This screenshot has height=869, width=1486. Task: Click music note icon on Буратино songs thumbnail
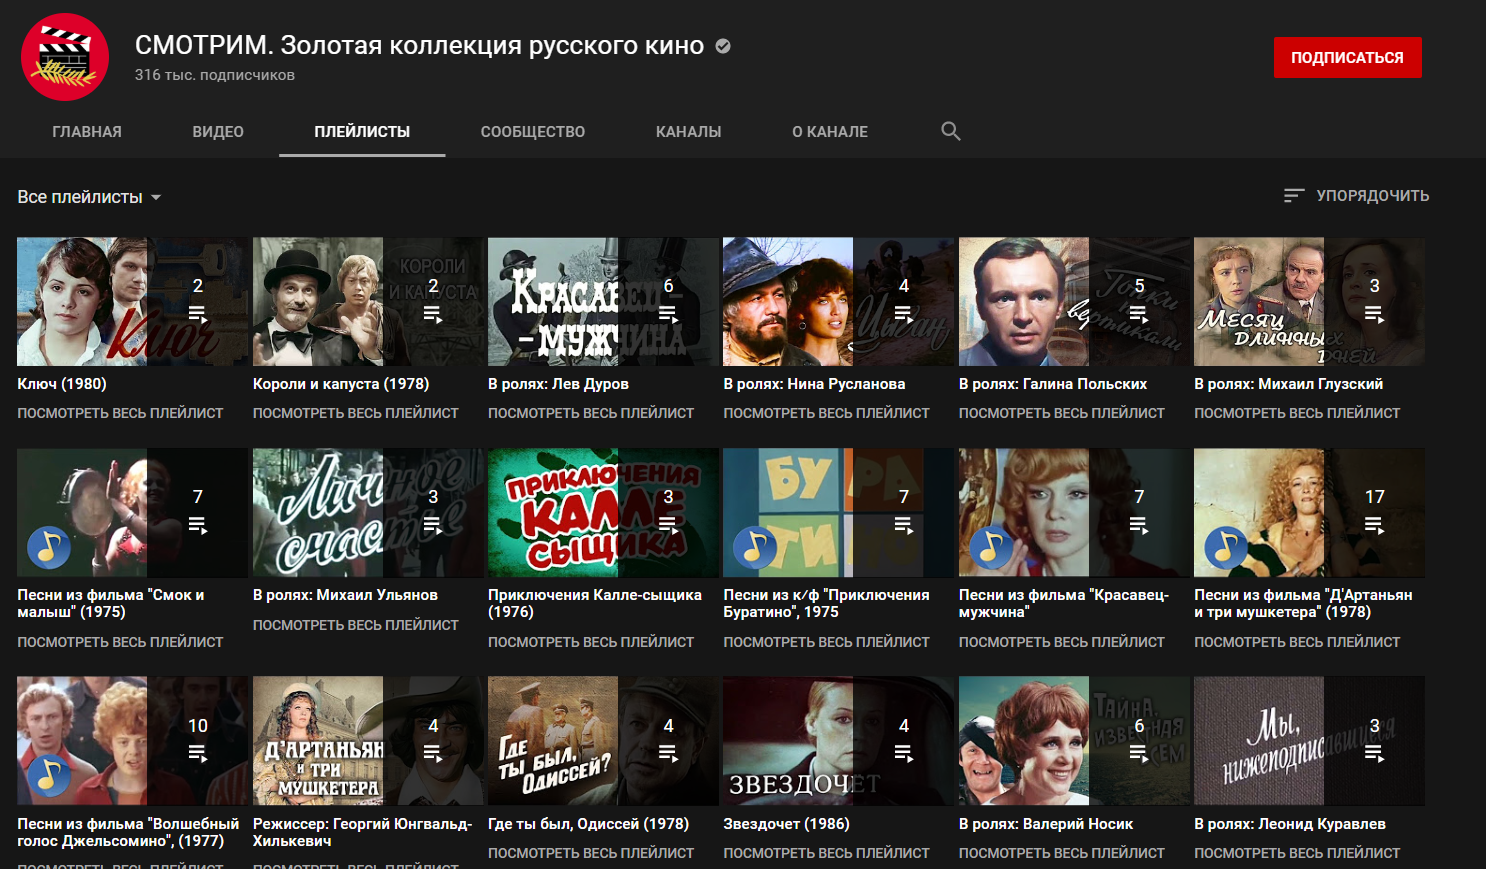[755, 547]
